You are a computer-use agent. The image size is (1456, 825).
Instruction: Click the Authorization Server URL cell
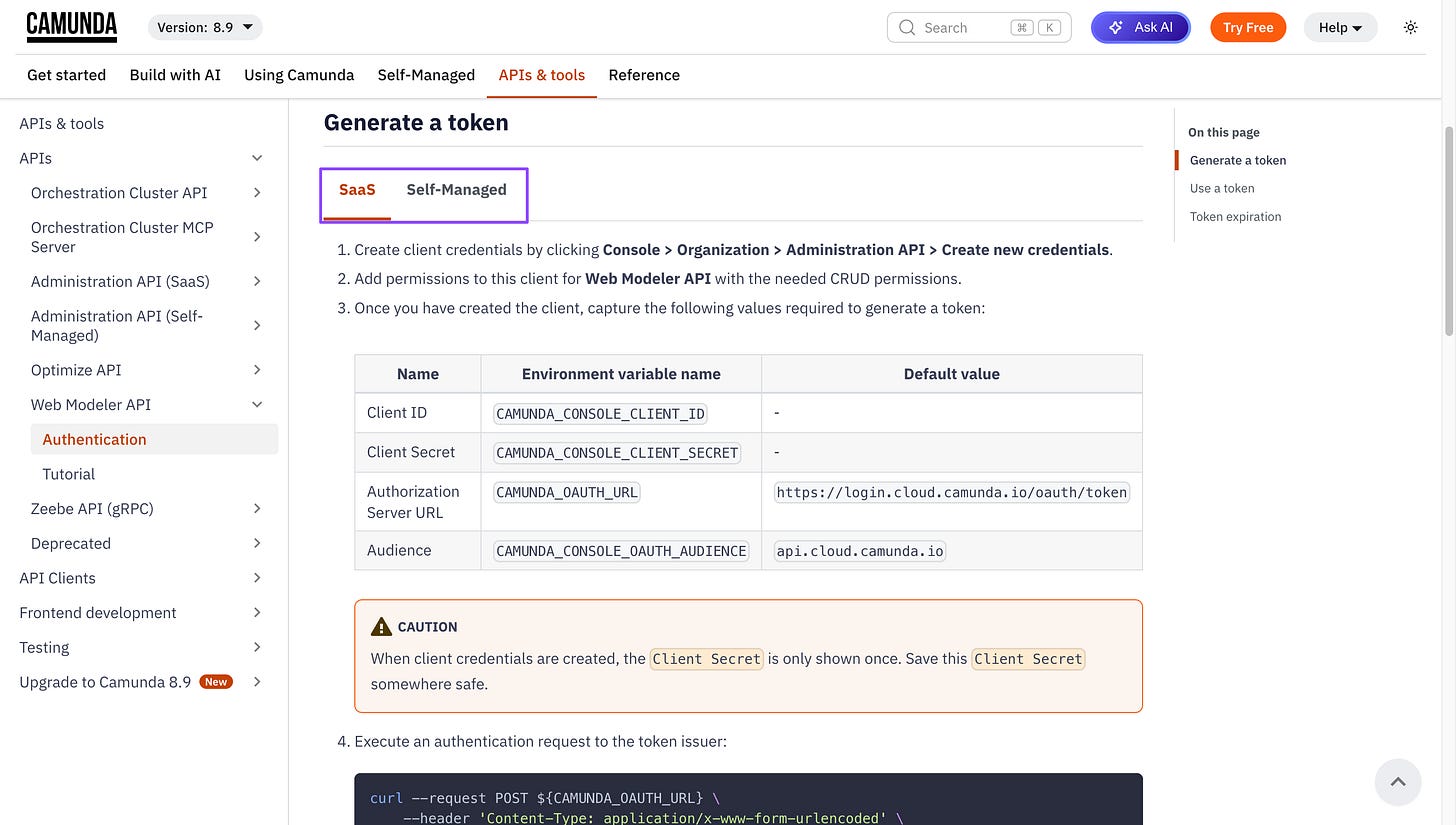418,502
